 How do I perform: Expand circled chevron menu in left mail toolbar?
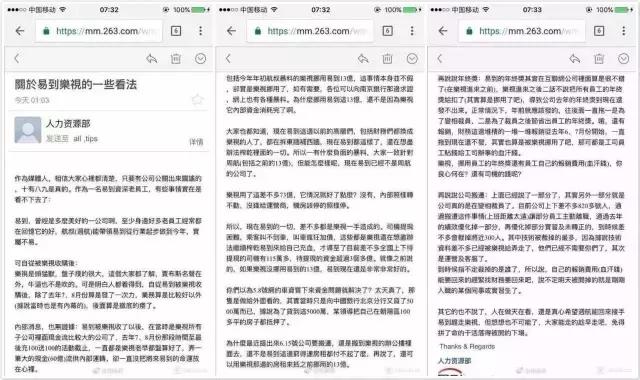point(200,59)
